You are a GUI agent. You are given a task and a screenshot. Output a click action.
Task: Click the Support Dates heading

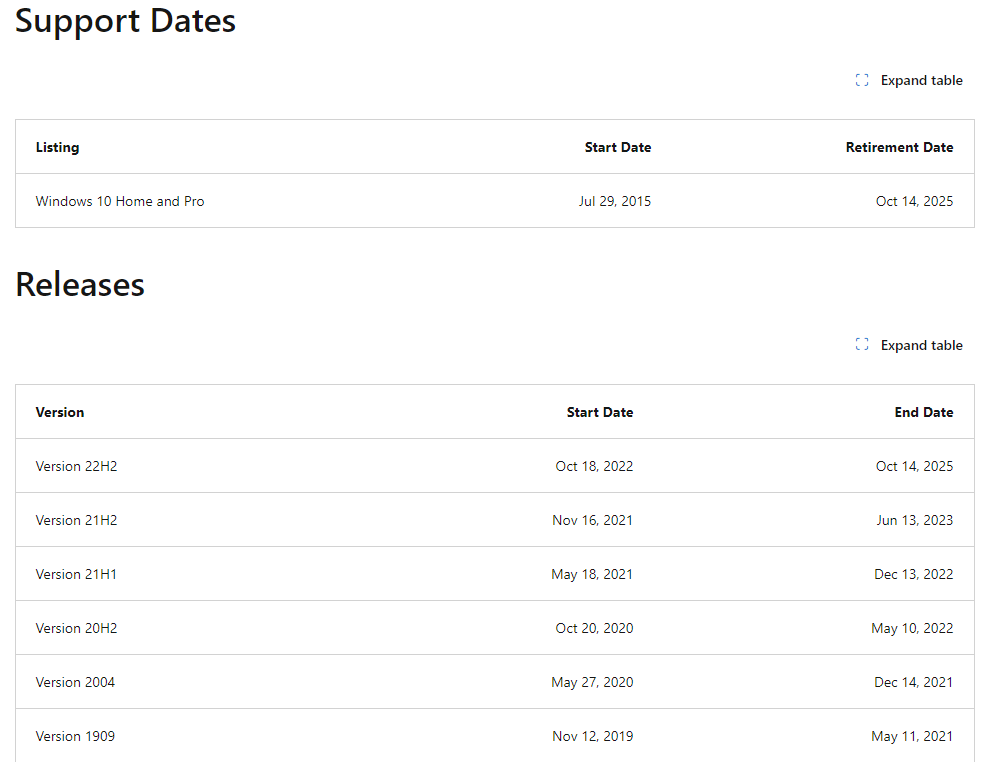pos(125,21)
